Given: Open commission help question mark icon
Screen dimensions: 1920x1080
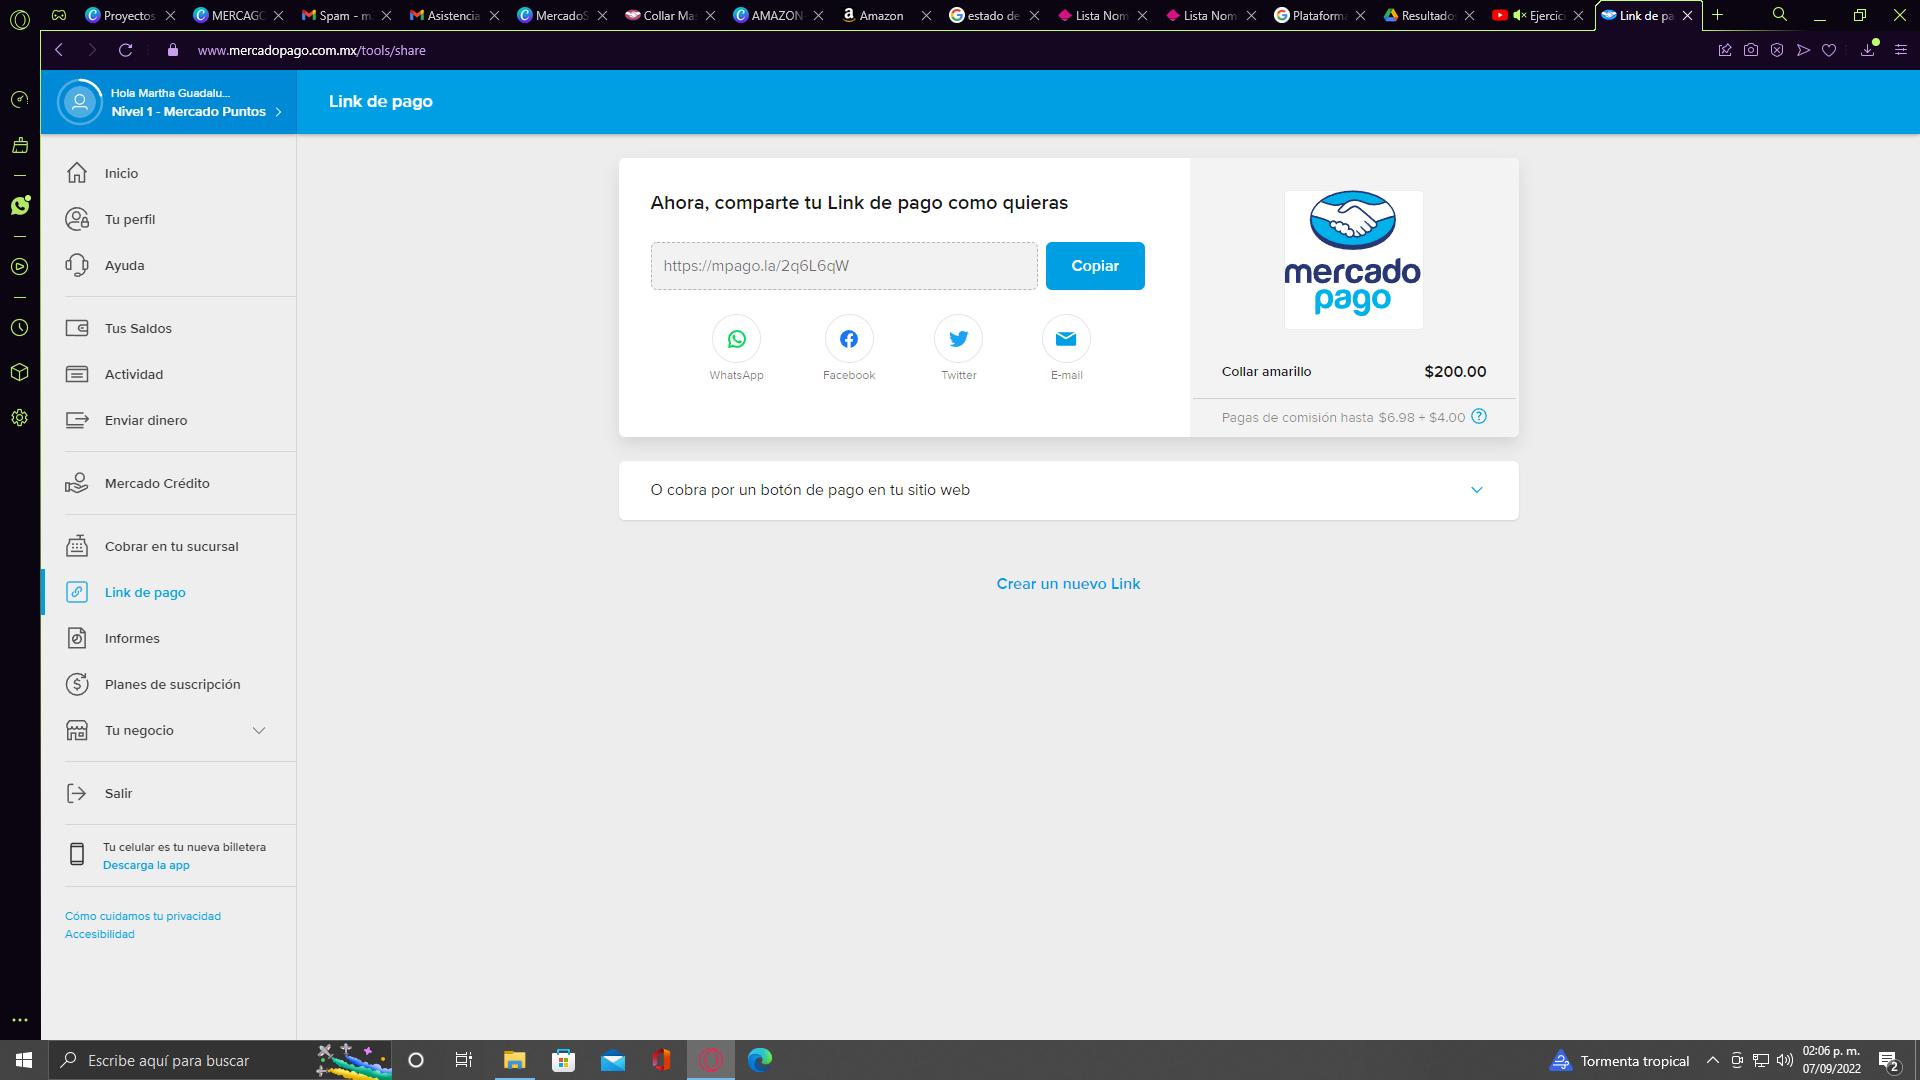Looking at the screenshot, I should click(1479, 416).
